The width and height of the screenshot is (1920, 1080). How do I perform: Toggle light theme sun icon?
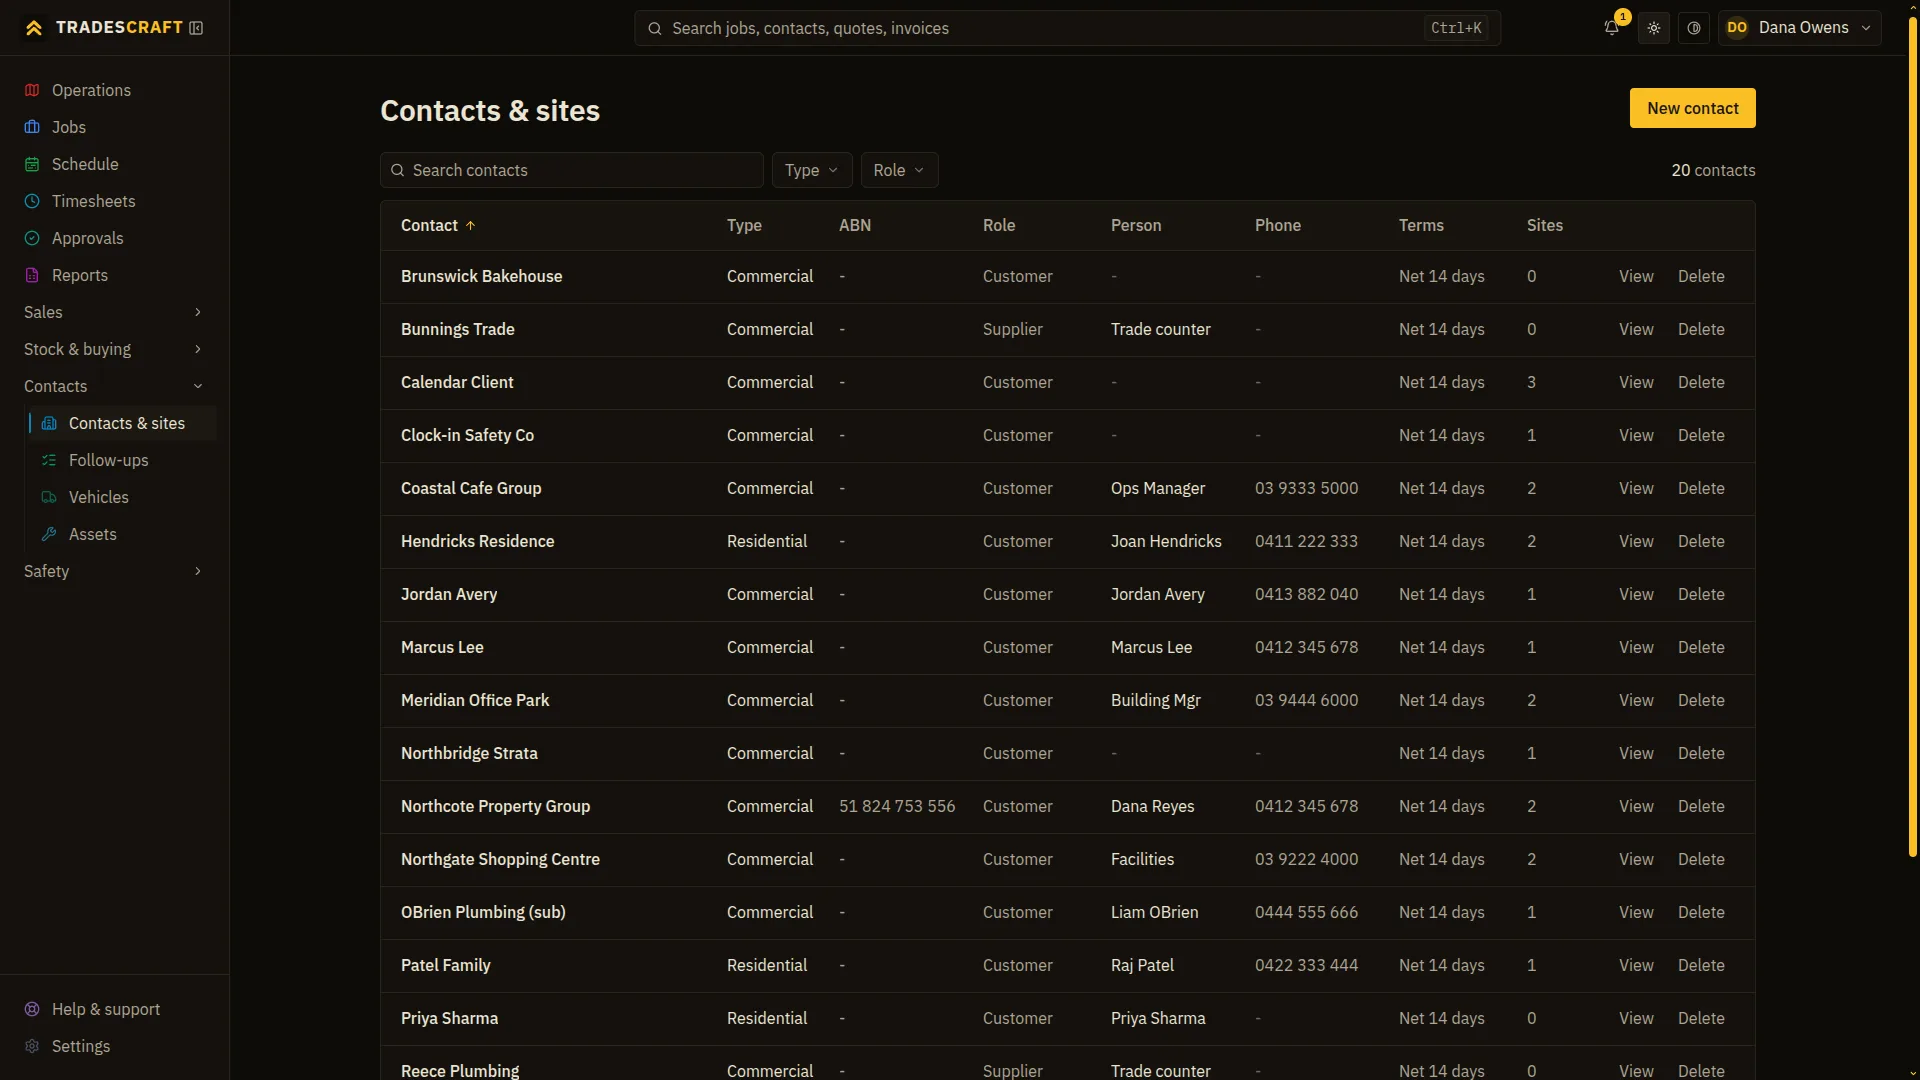tap(1654, 28)
